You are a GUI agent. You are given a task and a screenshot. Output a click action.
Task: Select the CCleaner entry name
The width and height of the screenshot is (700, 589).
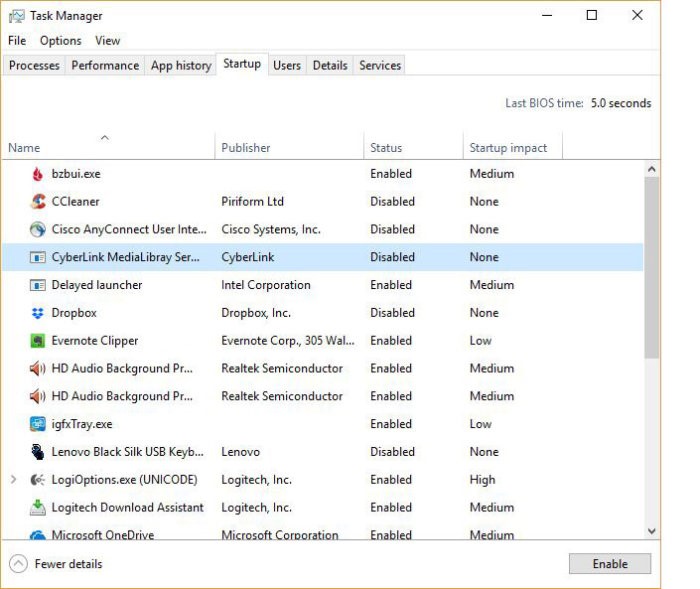[x=75, y=202]
